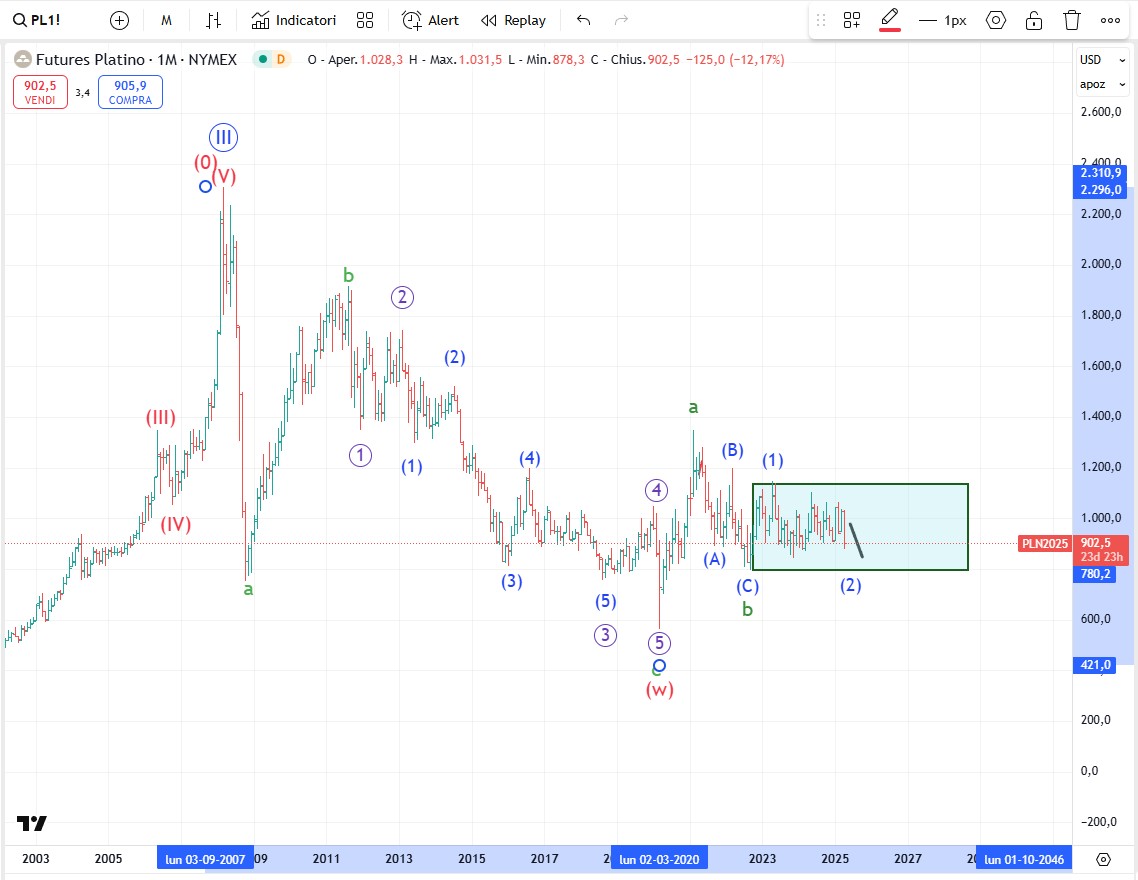This screenshot has height=880, width=1138.
Task: Start bar Replay mode
Action: tap(514, 20)
